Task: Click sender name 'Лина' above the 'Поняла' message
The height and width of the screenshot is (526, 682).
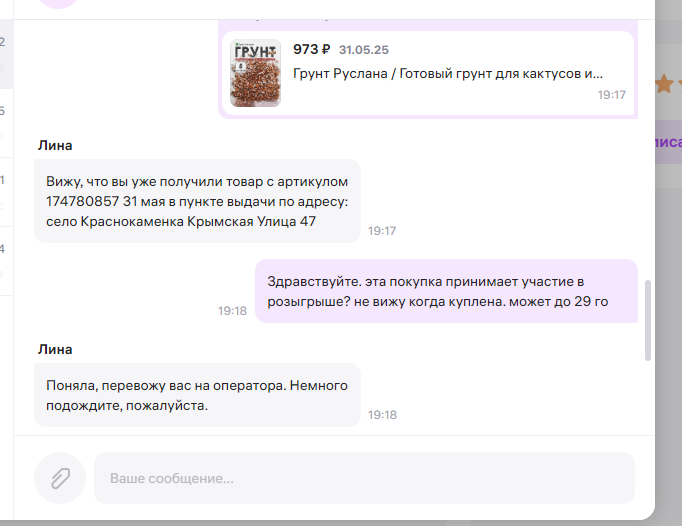Action: point(55,349)
